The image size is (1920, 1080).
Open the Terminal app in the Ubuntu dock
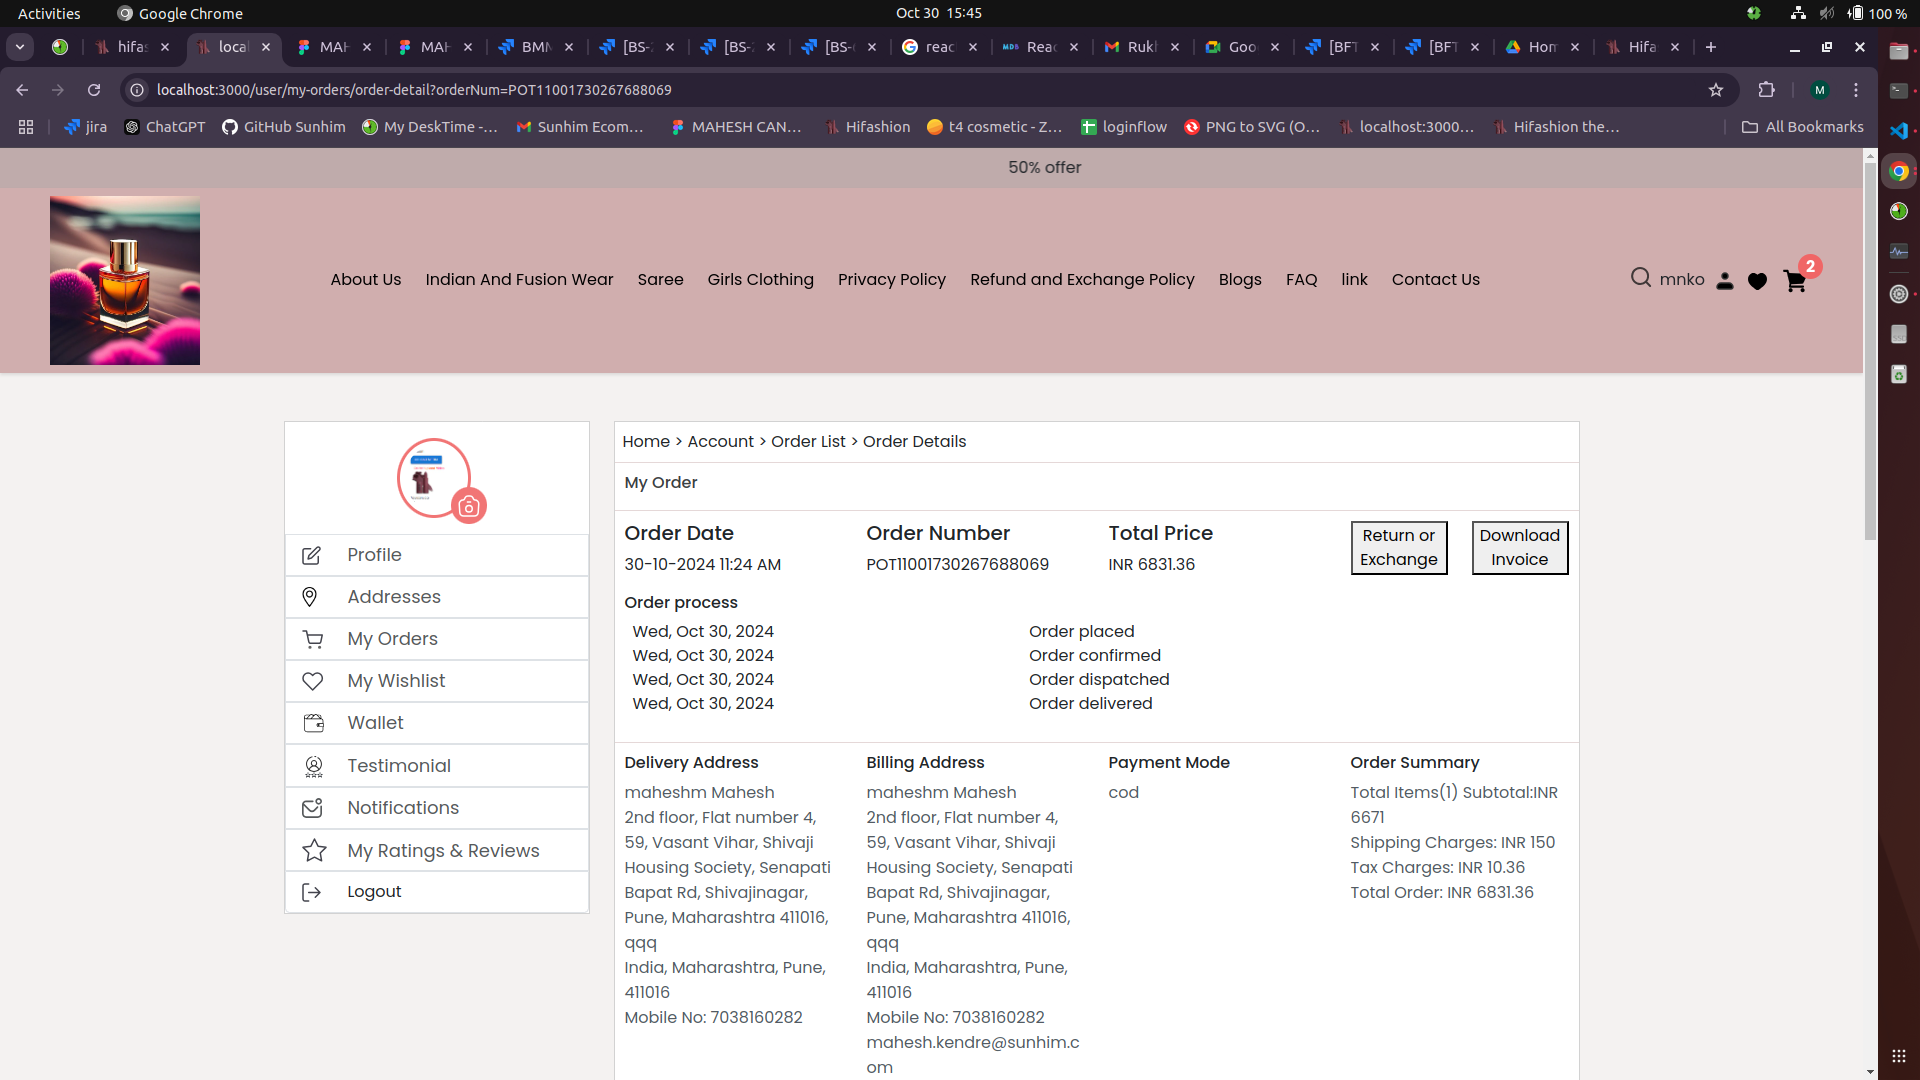(x=1899, y=91)
